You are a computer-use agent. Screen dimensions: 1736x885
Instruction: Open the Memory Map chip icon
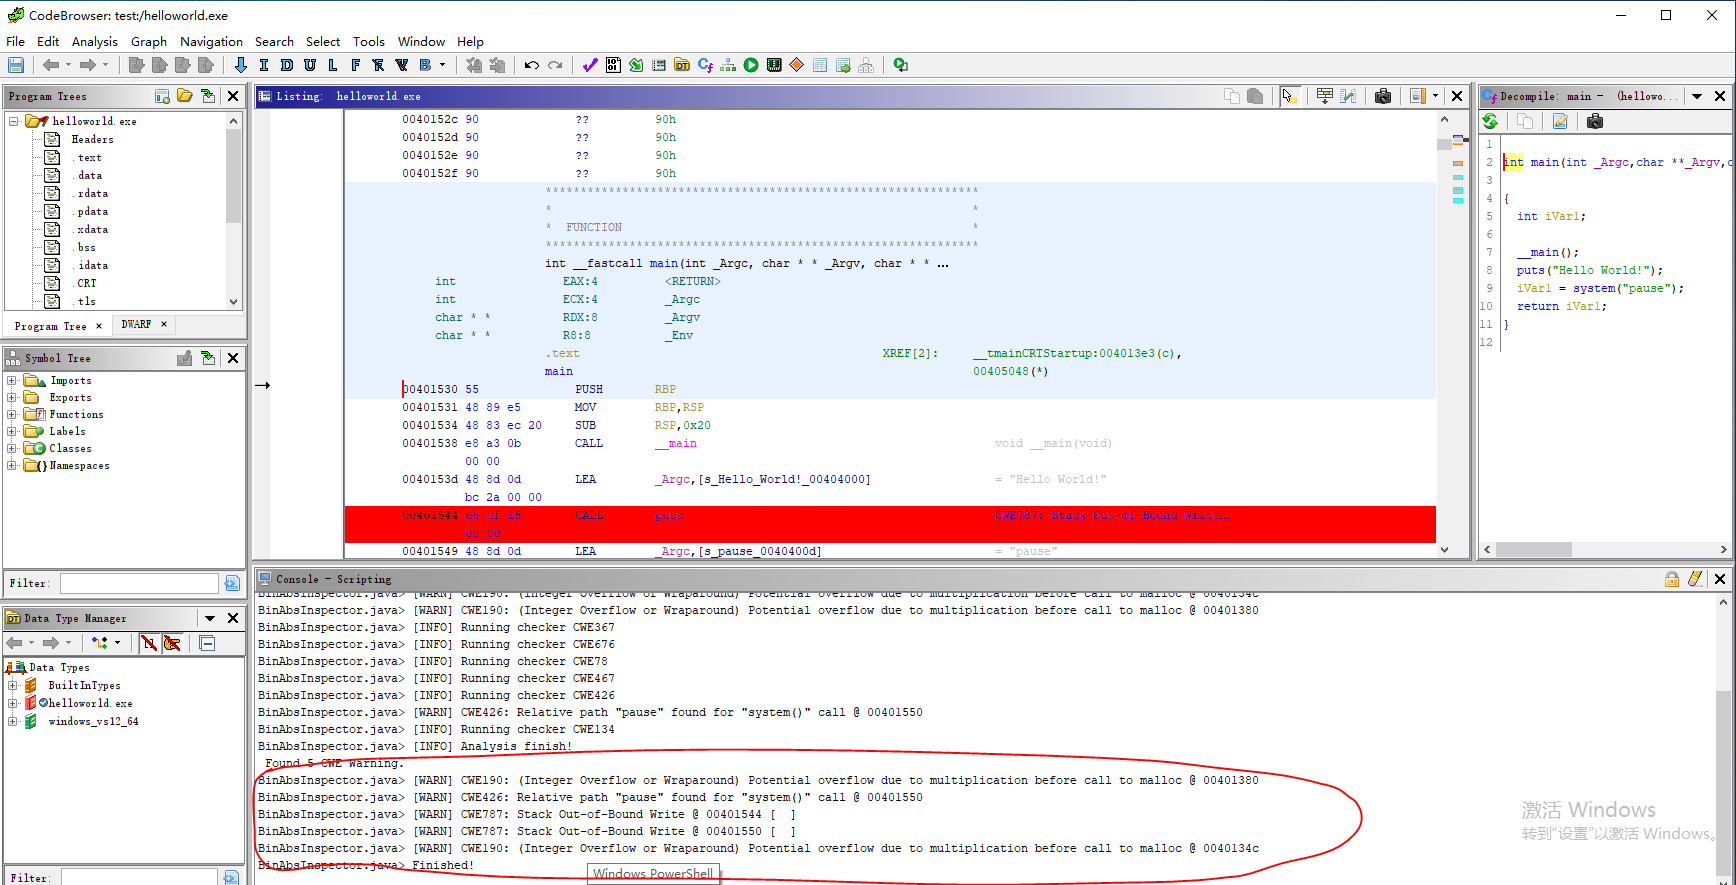(x=774, y=65)
